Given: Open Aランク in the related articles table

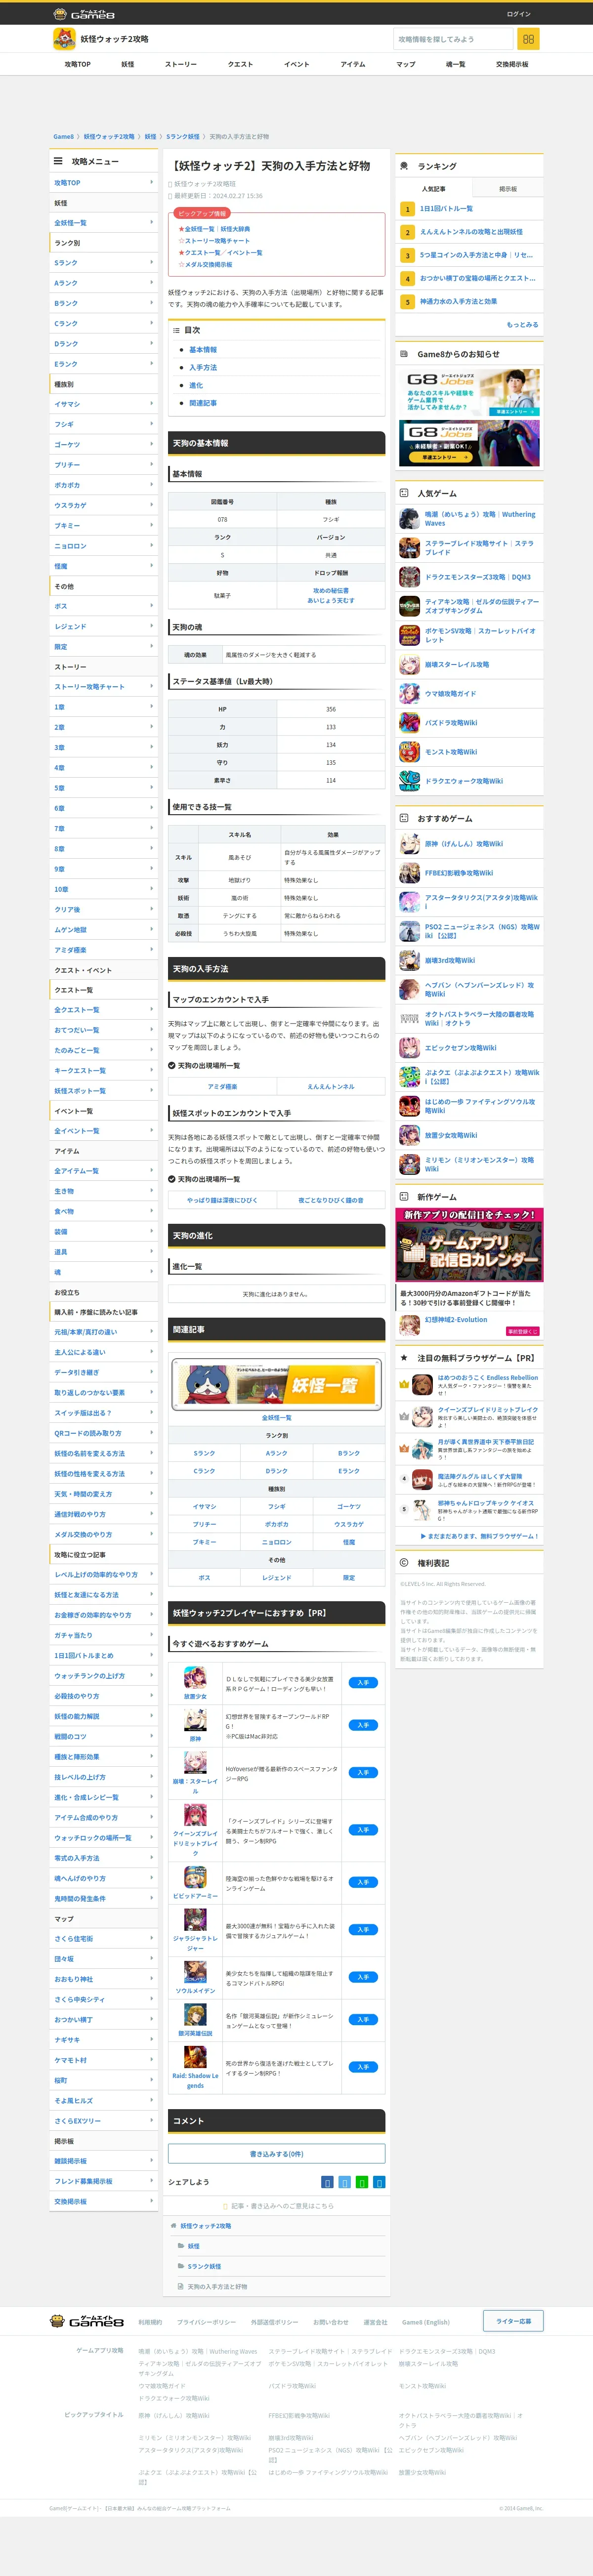Looking at the screenshot, I should click(277, 1453).
